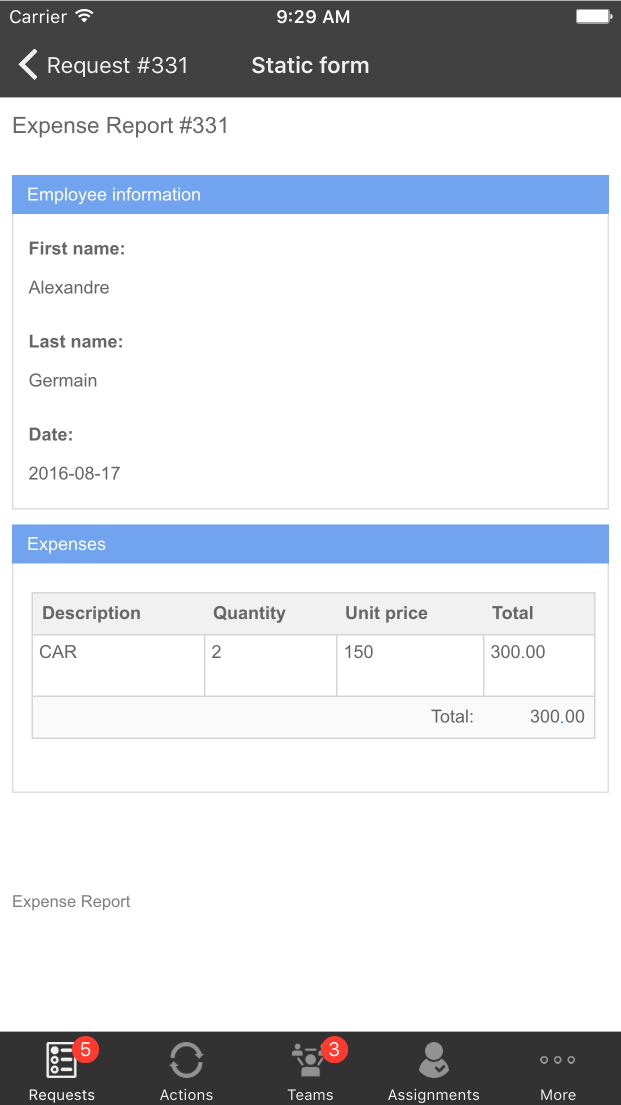The width and height of the screenshot is (621, 1105).
Task: Select the Requests menu item label
Action: (61, 1094)
